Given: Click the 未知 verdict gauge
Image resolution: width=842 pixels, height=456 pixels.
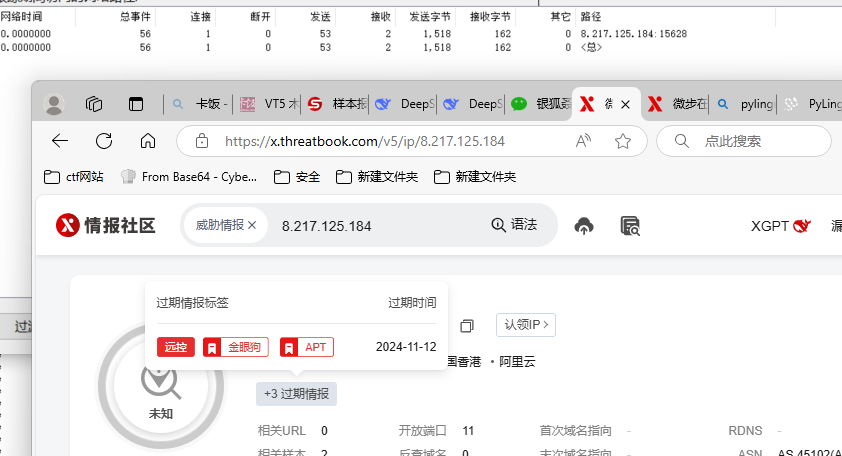Looking at the screenshot, I should [x=161, y=386].
